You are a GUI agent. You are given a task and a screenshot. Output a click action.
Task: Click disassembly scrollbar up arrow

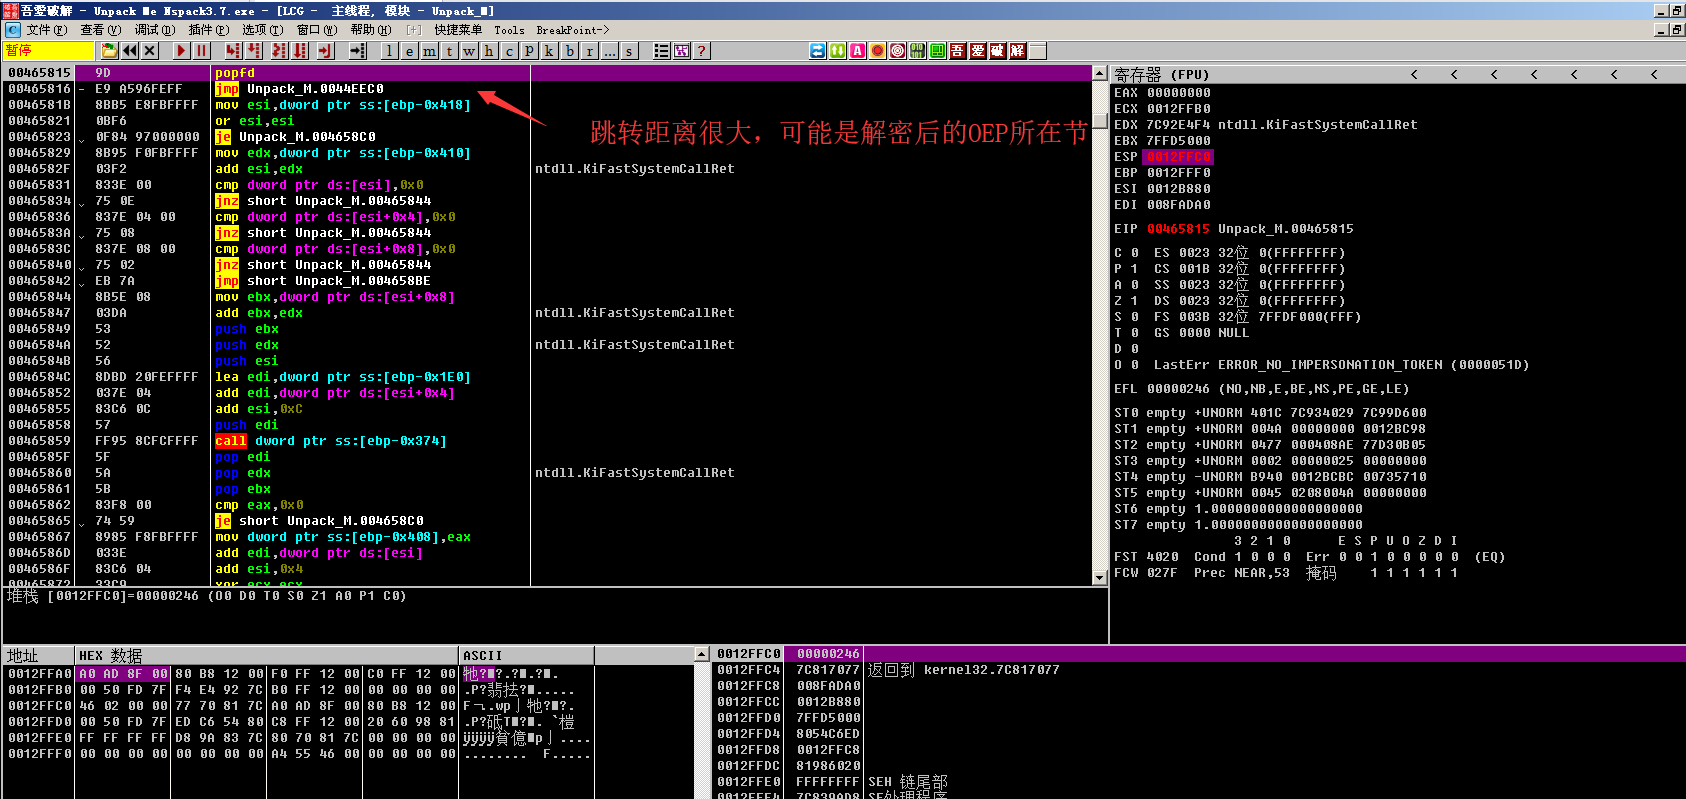click(1100, 73)
